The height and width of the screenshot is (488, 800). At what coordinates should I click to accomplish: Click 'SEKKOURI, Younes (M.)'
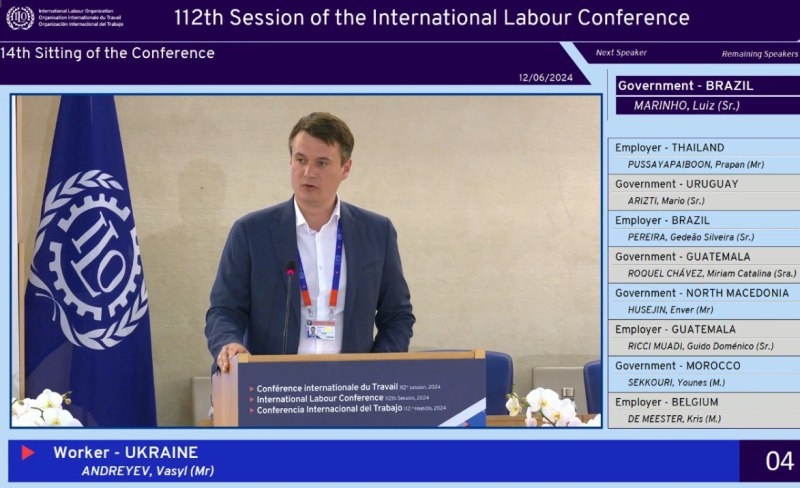coord(676,382)
